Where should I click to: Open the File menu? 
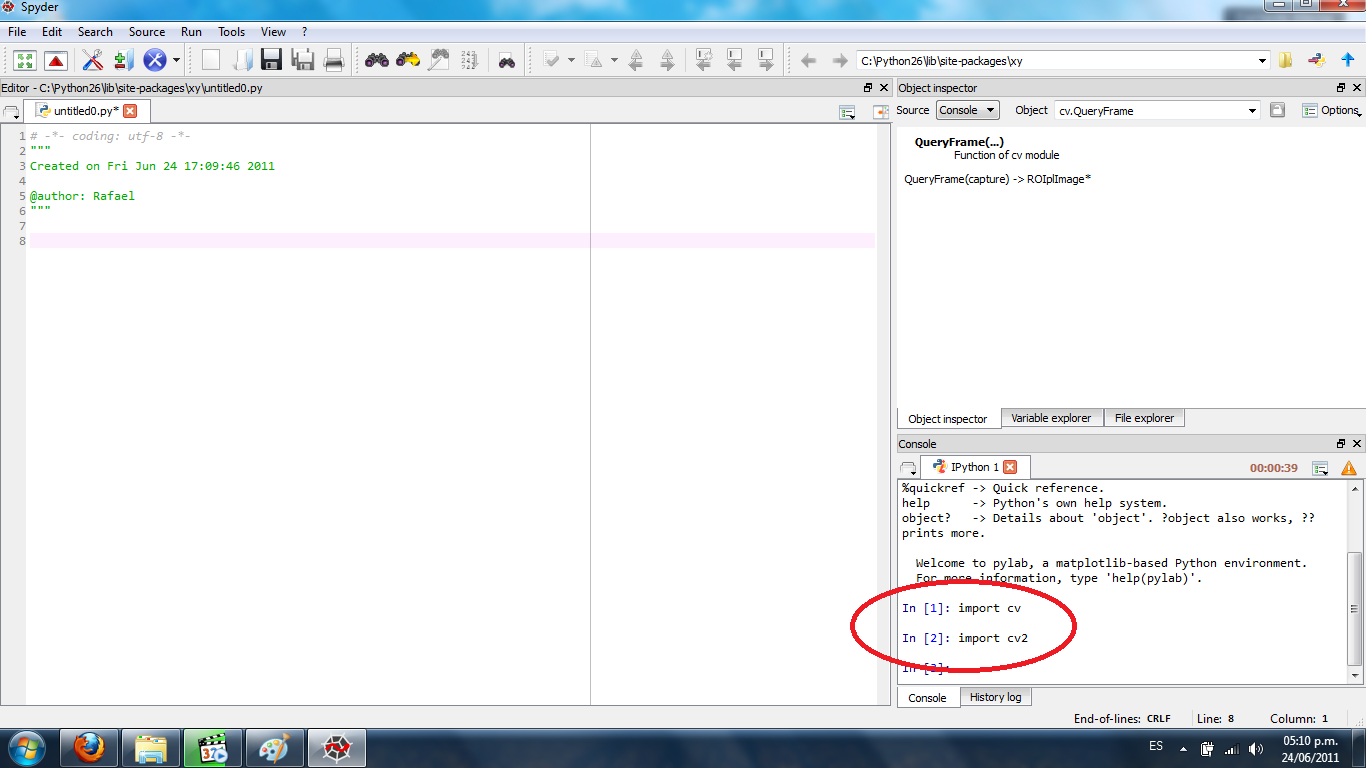17,32
